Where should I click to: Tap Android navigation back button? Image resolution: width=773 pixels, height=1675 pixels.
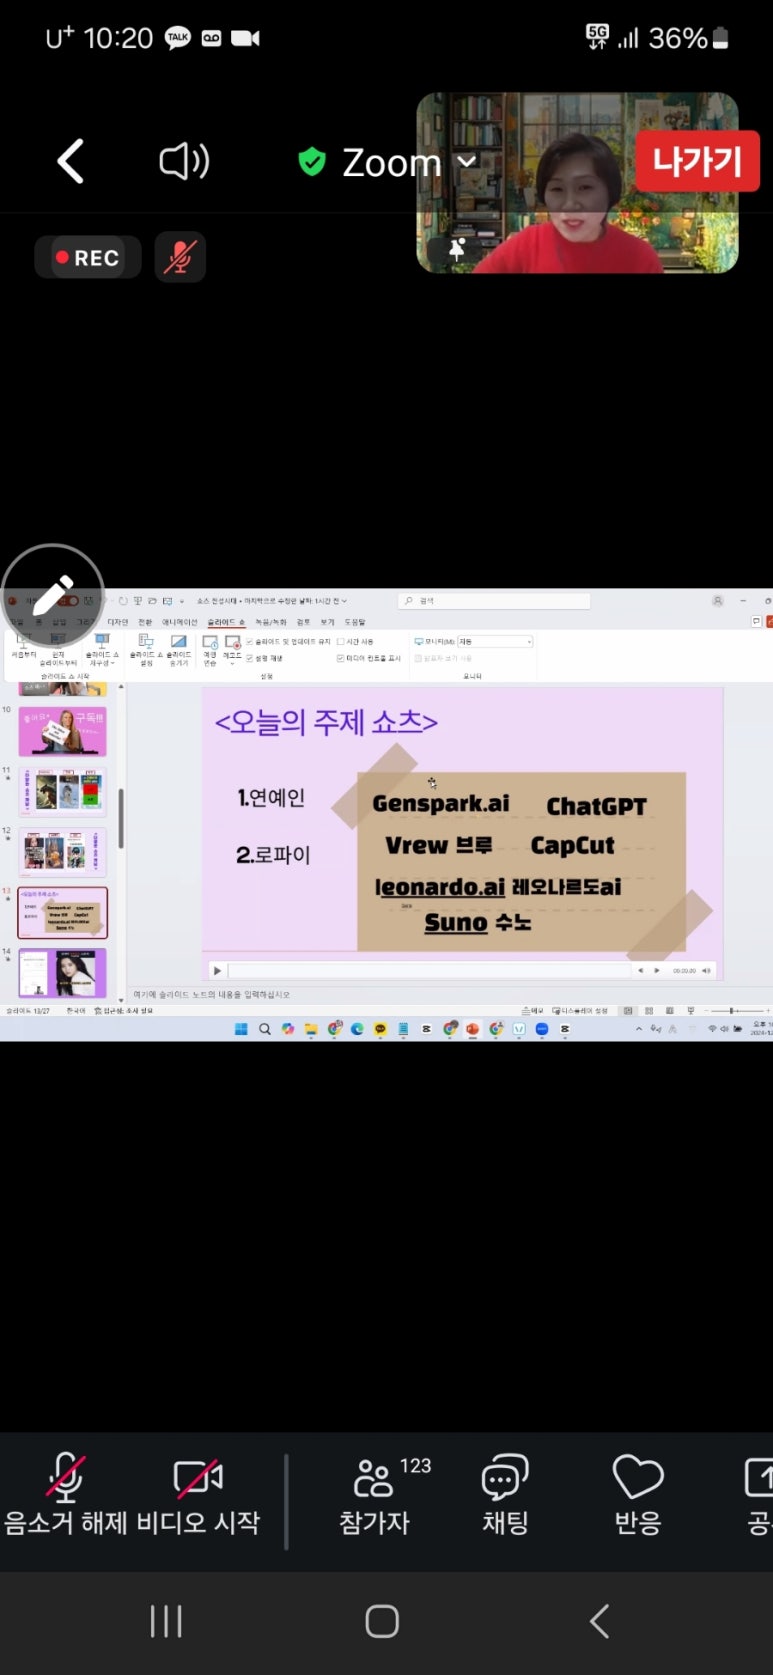coord(599,1621)
